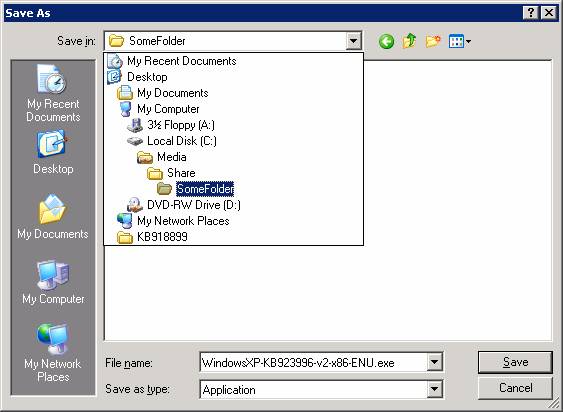Go up one folder level icon
The image size is (563, 412).
tap(409, 41)
